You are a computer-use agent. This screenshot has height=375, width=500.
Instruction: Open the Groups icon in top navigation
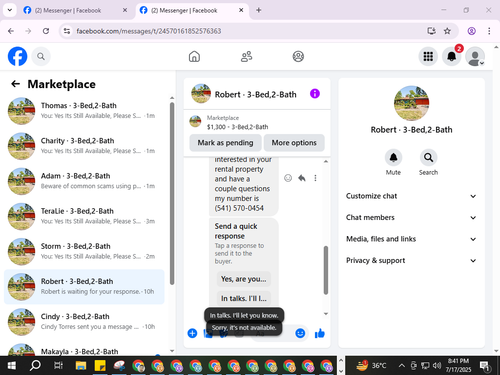(x=298, y=56)
